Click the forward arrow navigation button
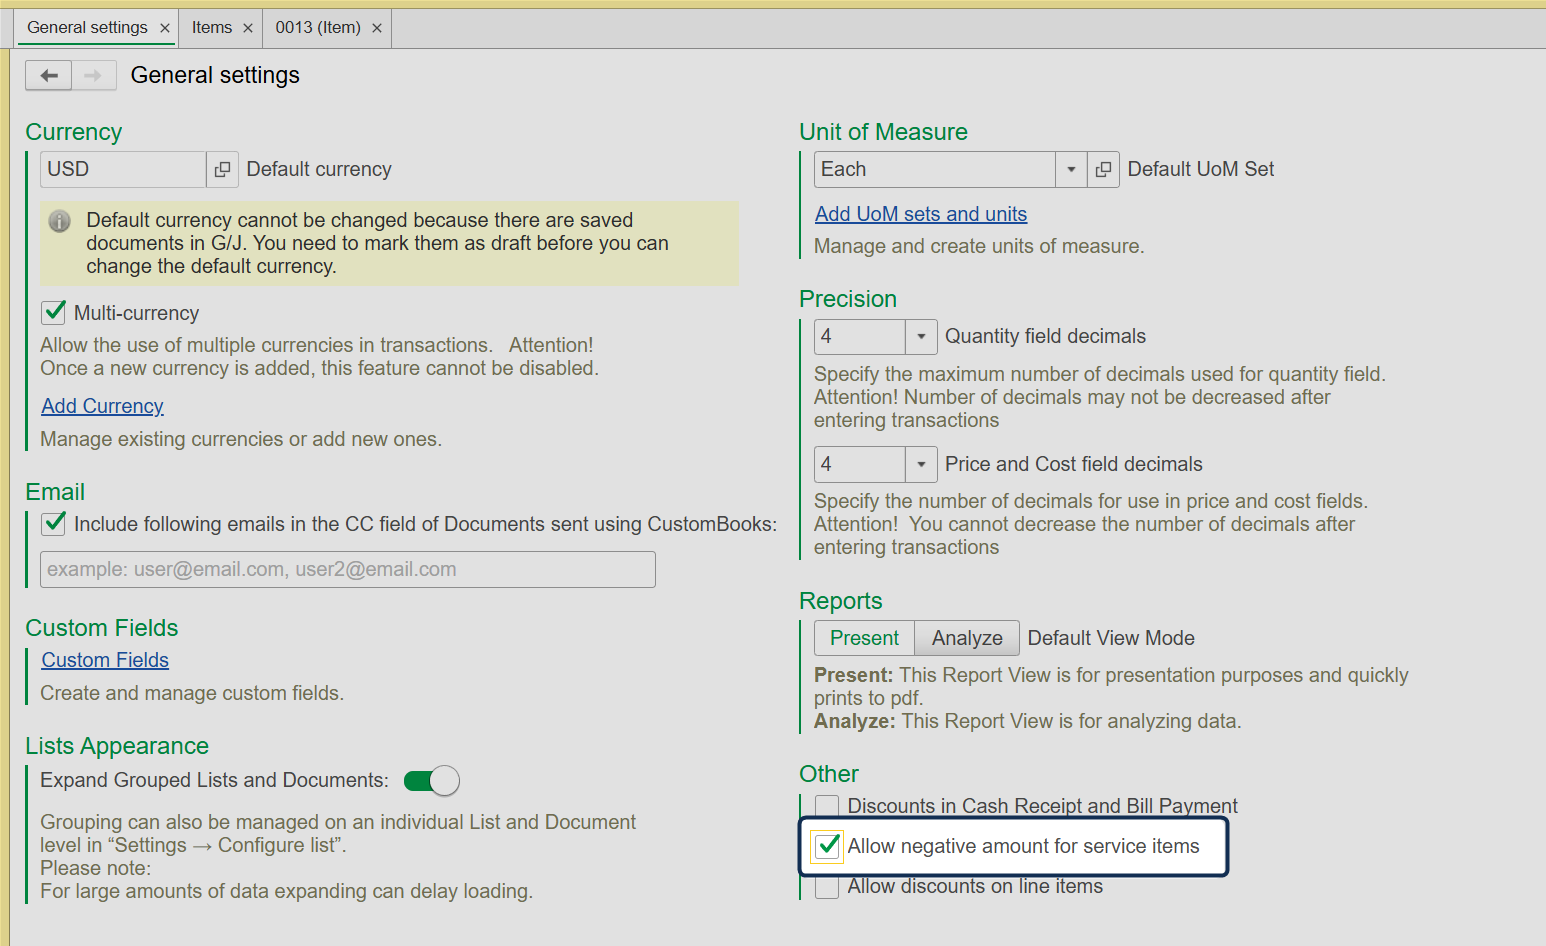The height and width of the screenshot is (946, 1546). [93, 76]
